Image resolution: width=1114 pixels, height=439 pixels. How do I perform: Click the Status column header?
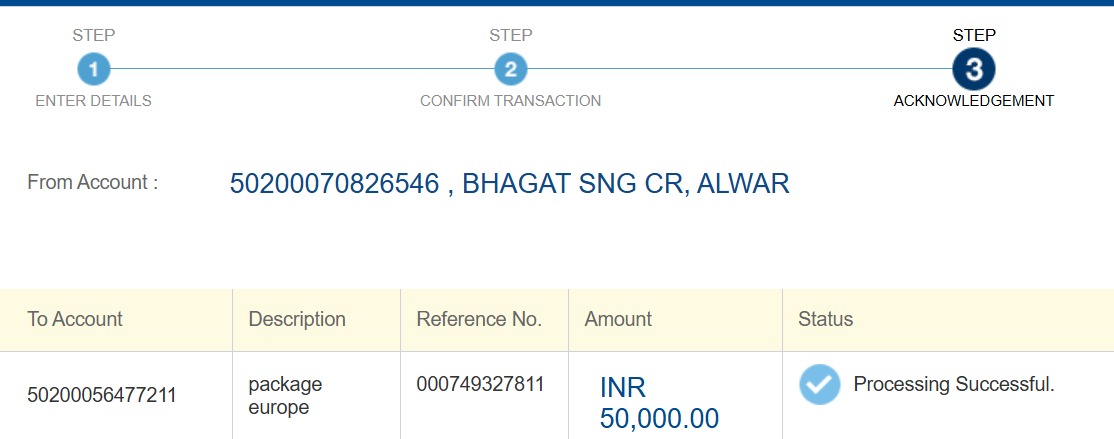pos(825,320)
